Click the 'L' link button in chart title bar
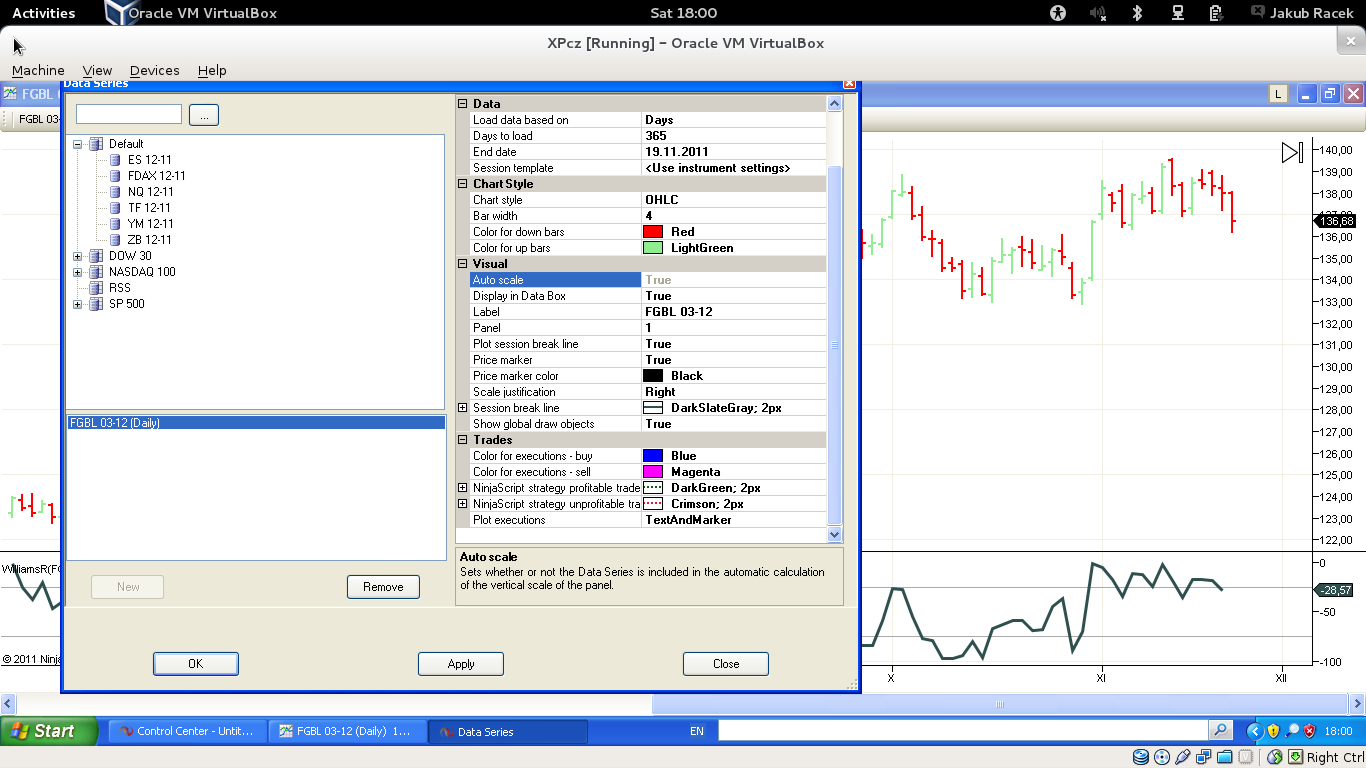The image size is (1366, 768). (1277, 94)
